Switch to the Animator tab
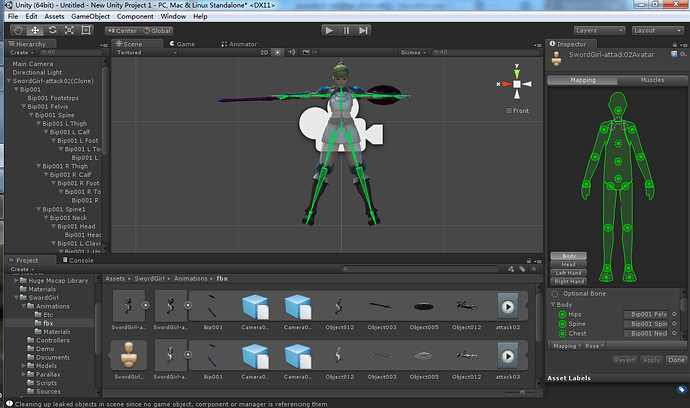This screenshot has width=690, height=408. (x=242, y=44)
